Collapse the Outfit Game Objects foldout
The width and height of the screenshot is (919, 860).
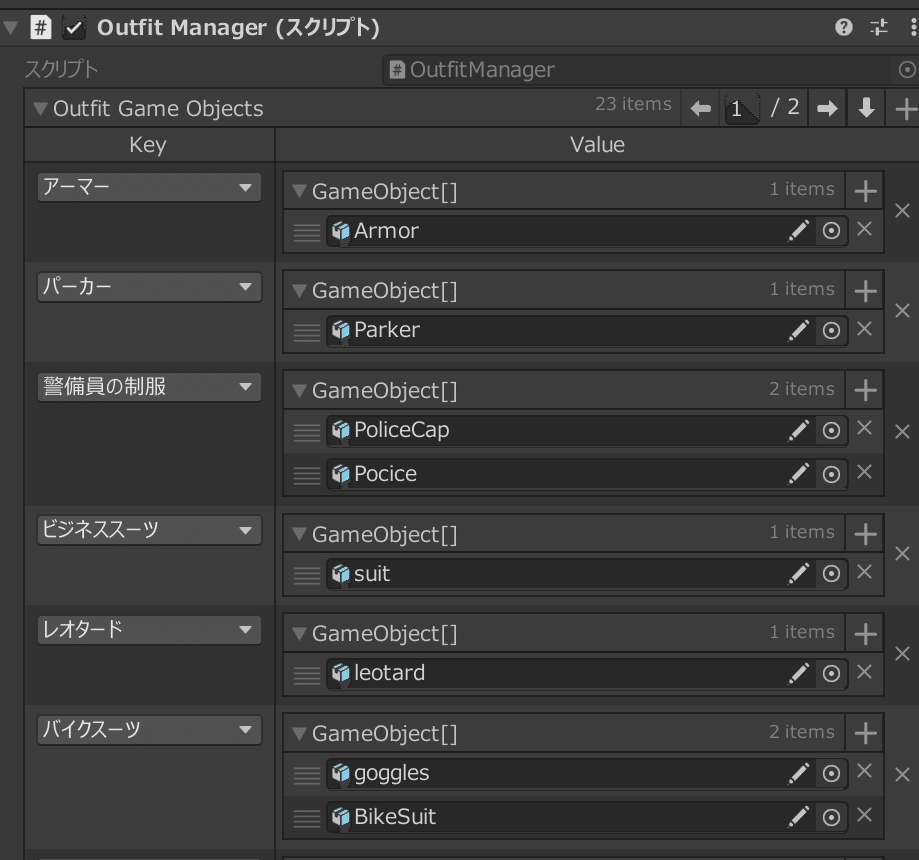click(x=39, y=108)
